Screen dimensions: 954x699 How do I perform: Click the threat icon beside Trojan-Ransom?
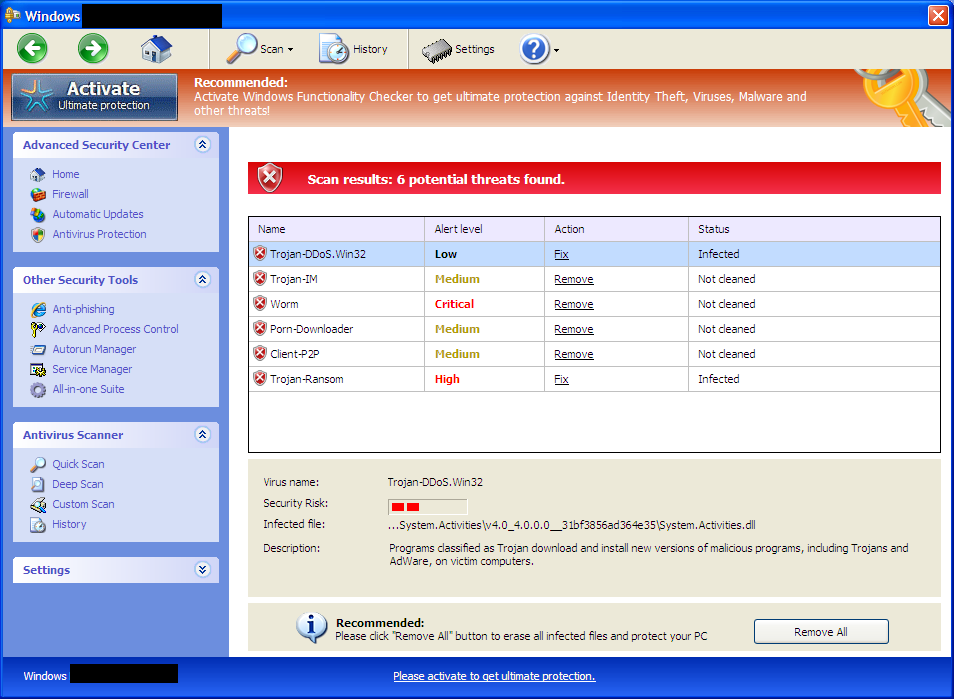tap(260, 378)
